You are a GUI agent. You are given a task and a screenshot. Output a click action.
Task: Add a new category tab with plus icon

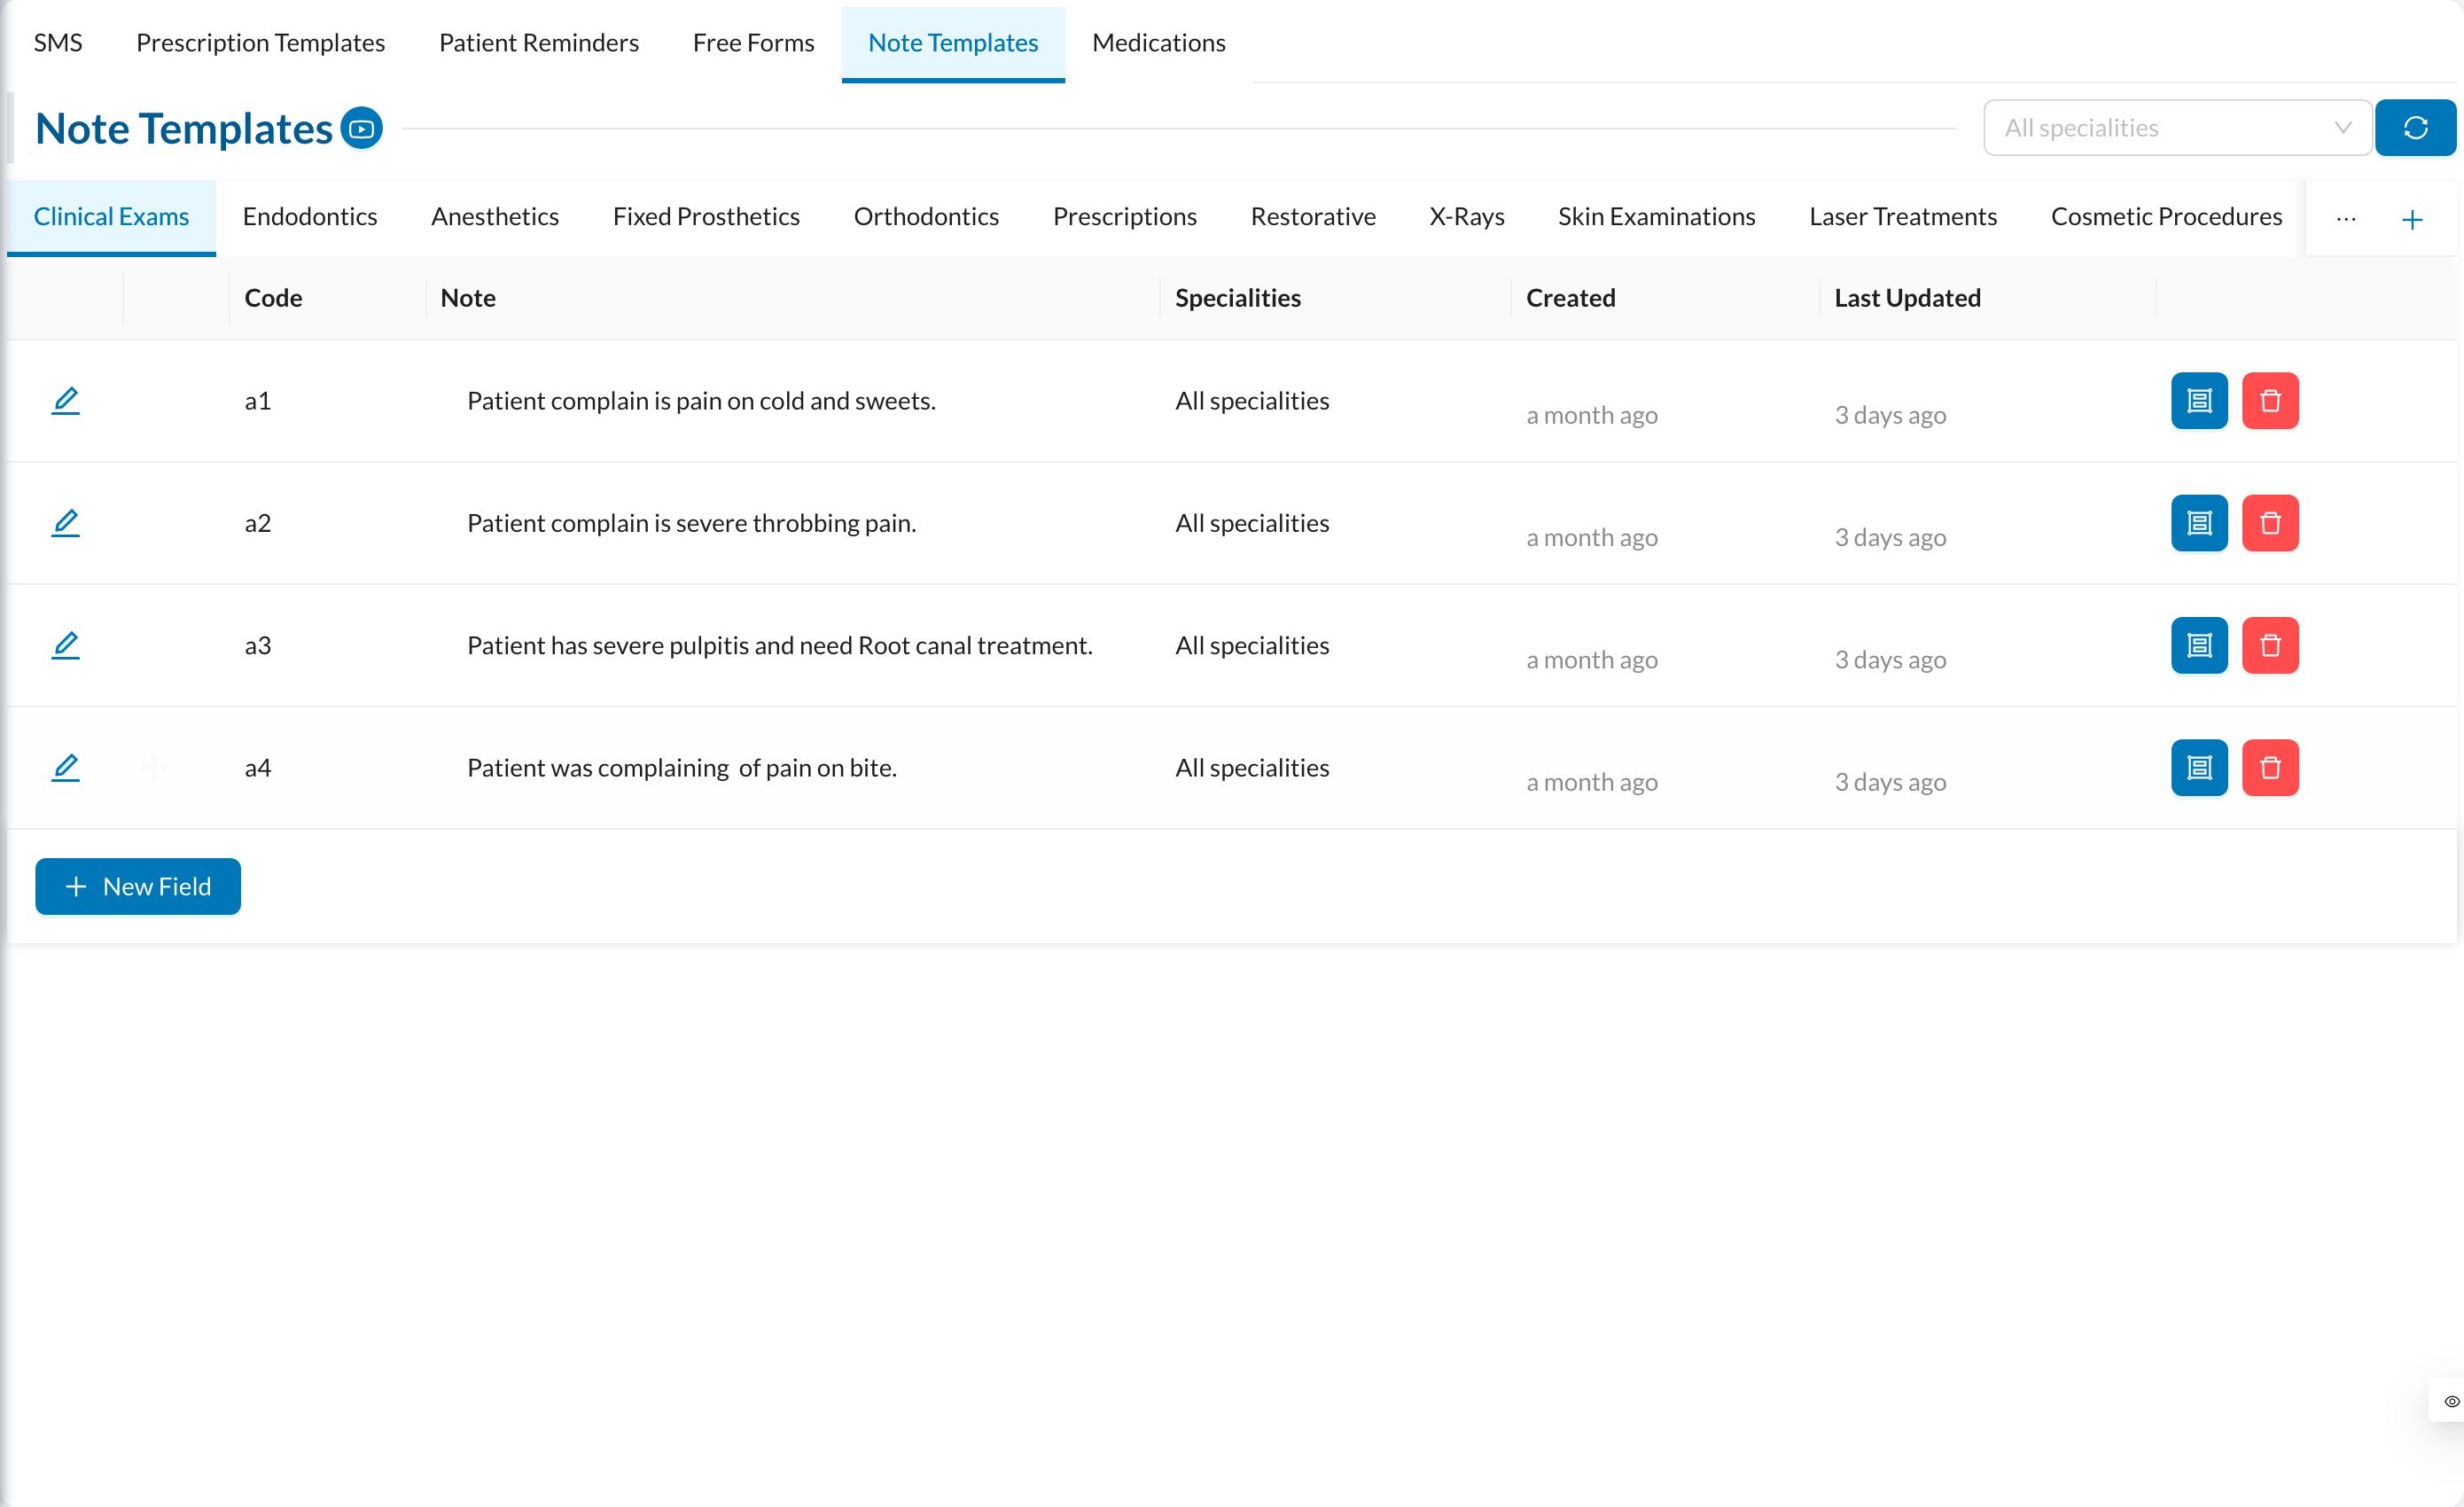pyautogui.click(x=2412, y=219)
